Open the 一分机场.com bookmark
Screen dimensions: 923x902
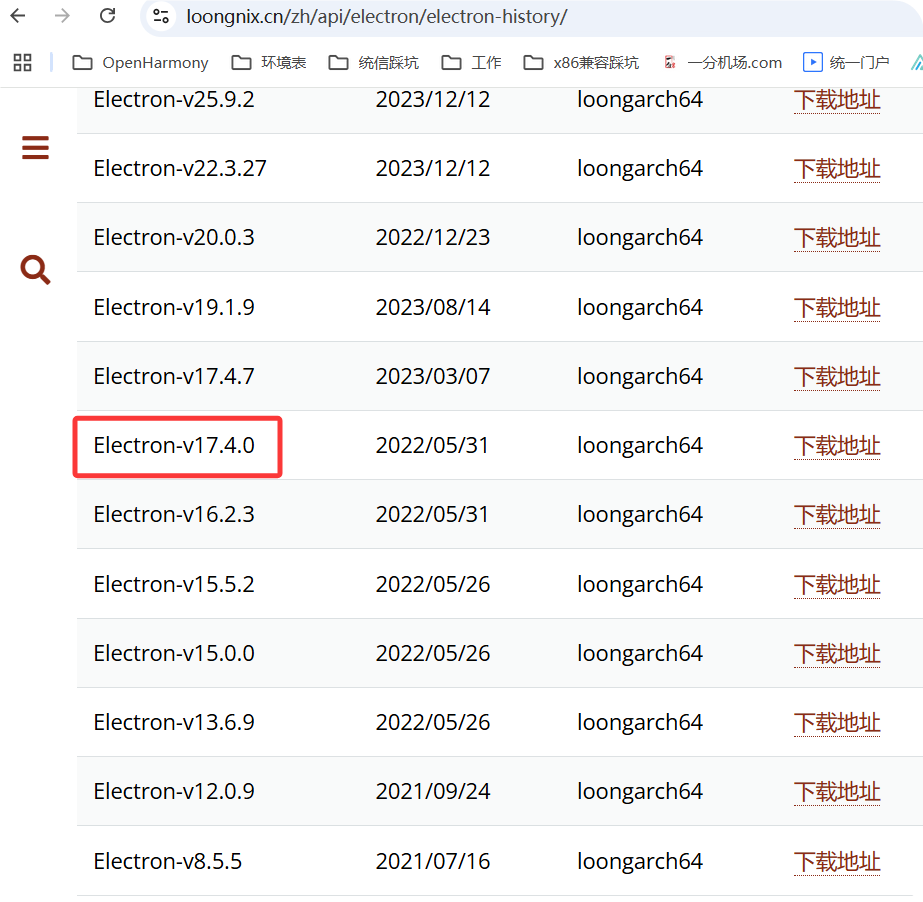click(x=723, y=62)
